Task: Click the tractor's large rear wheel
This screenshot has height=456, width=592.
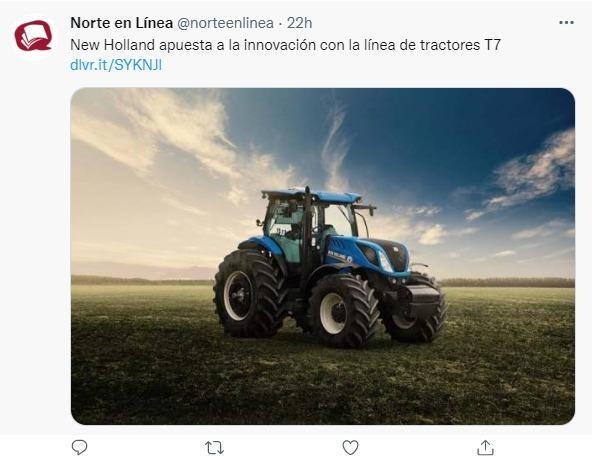Action: tap(249, 294)
